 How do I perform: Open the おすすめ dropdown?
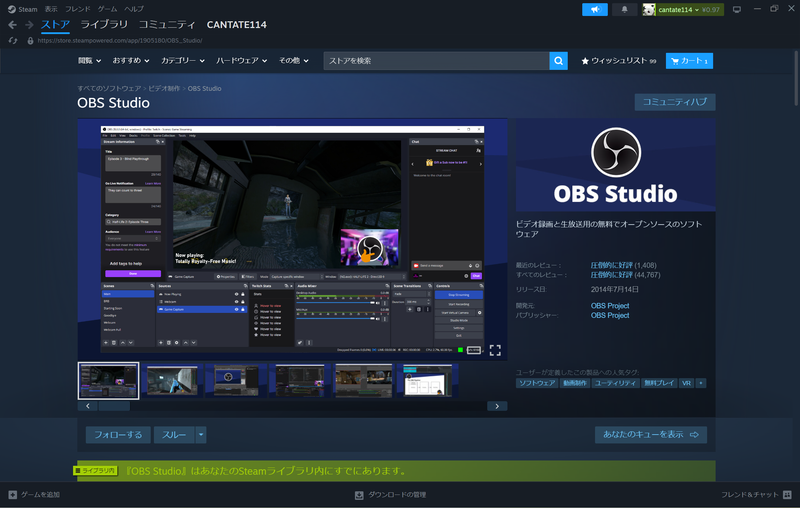coord(131,61)
